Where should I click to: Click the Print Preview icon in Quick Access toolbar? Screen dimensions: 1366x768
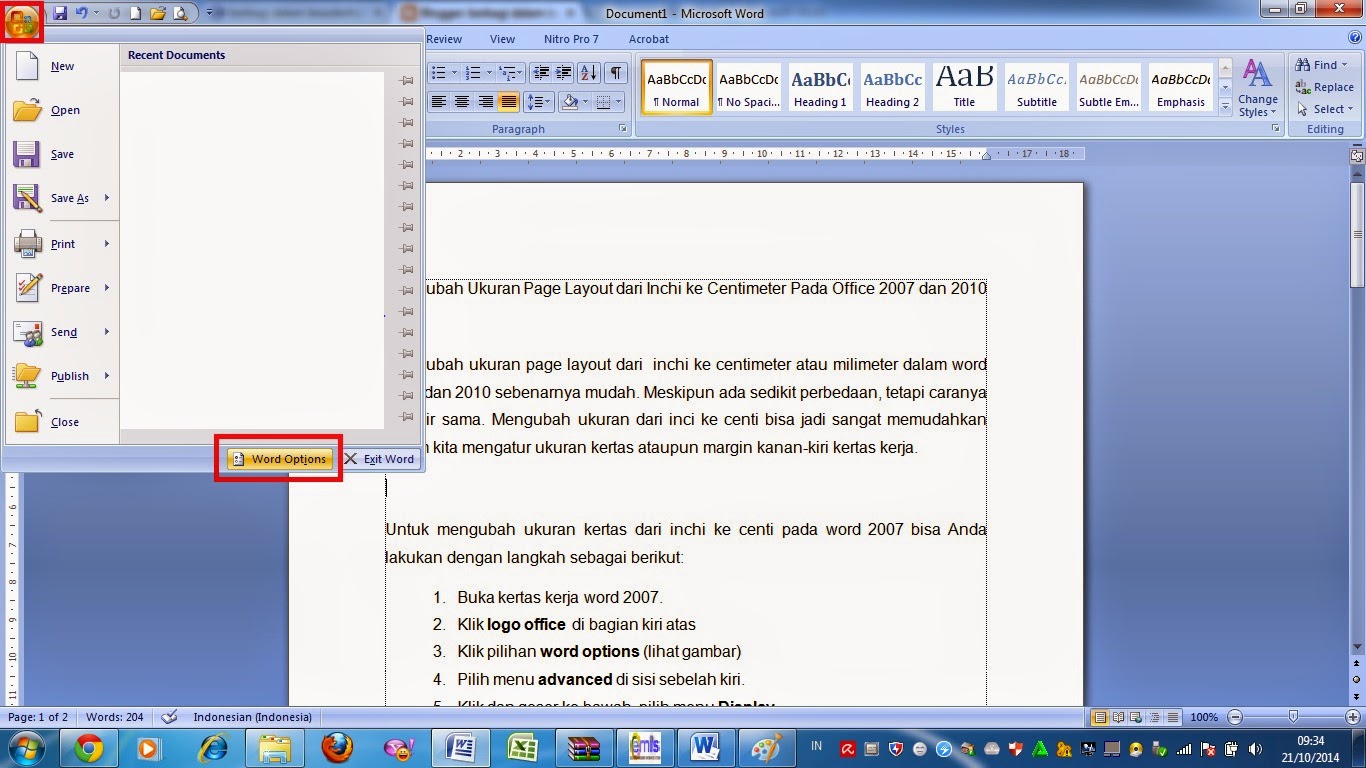(x=180, y=13)
